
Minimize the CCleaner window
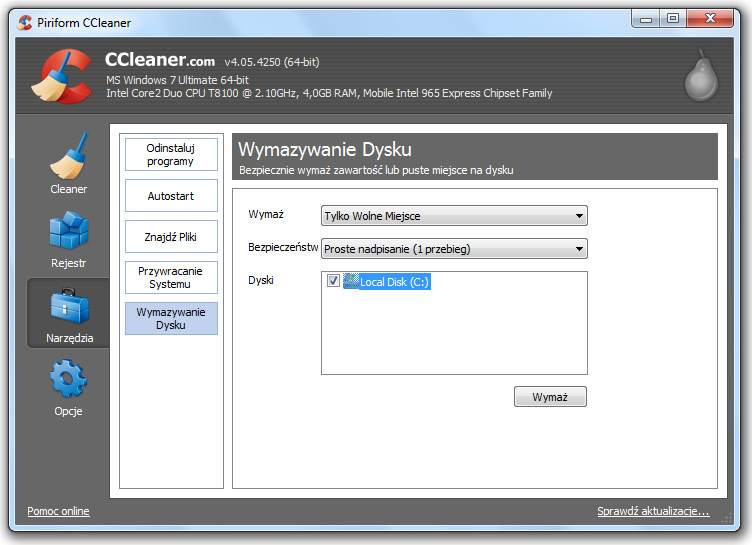(646, 19)
